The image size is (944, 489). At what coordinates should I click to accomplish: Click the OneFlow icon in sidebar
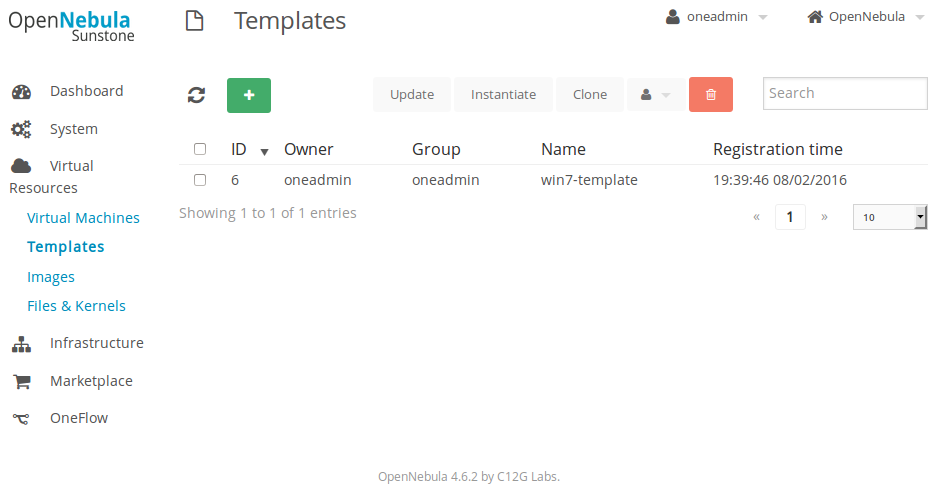pyautogui.click(x=21, y=419)
